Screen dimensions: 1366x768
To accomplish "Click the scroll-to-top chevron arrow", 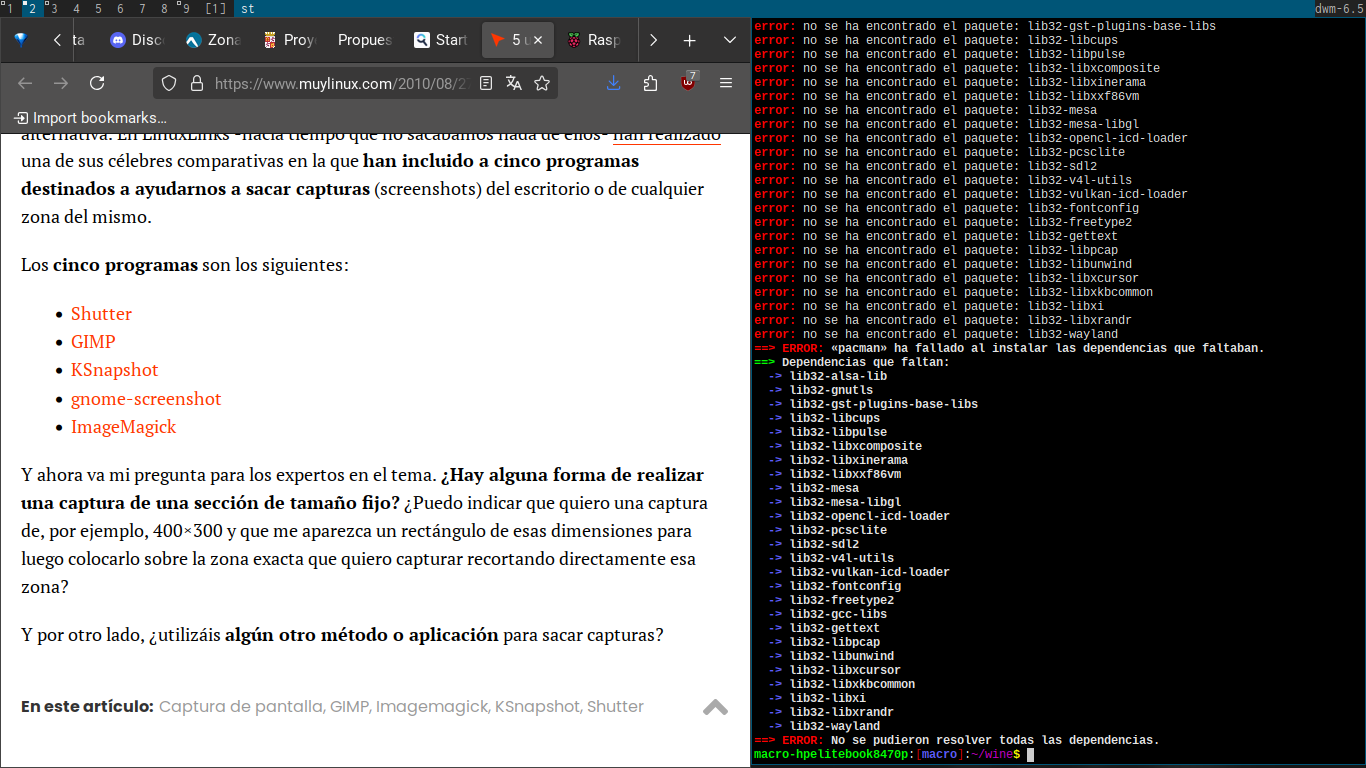I will pos(715,706).
